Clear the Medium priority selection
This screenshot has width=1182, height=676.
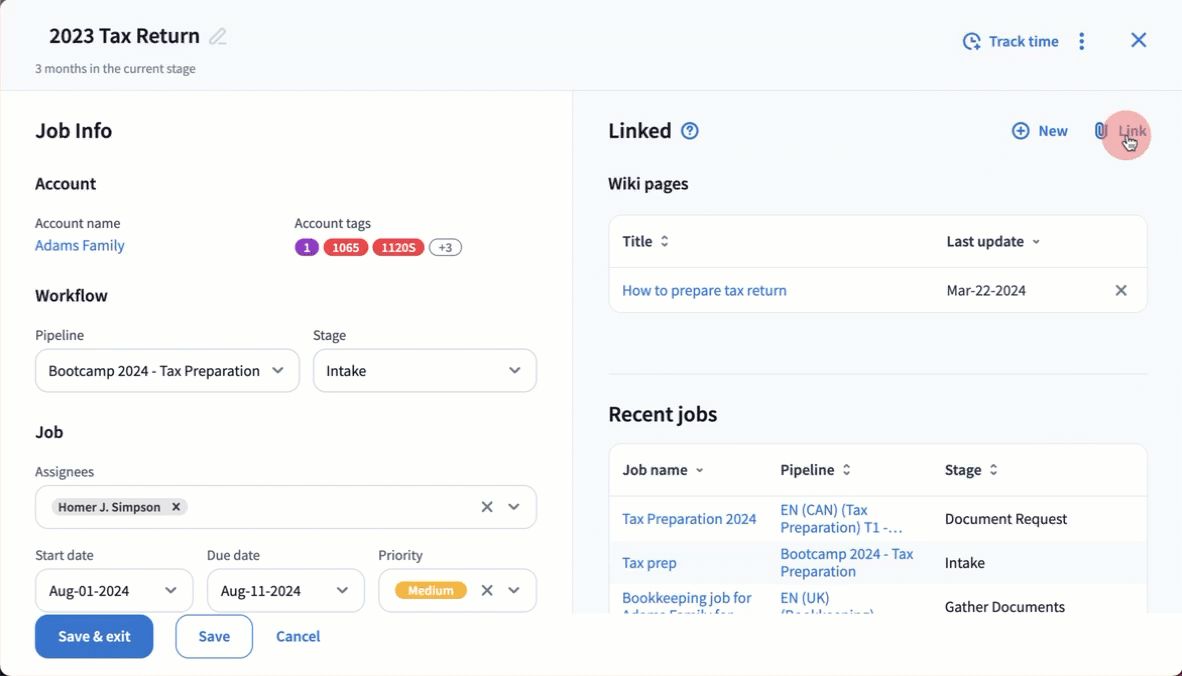pyautogui.click(x=487, y=590)
